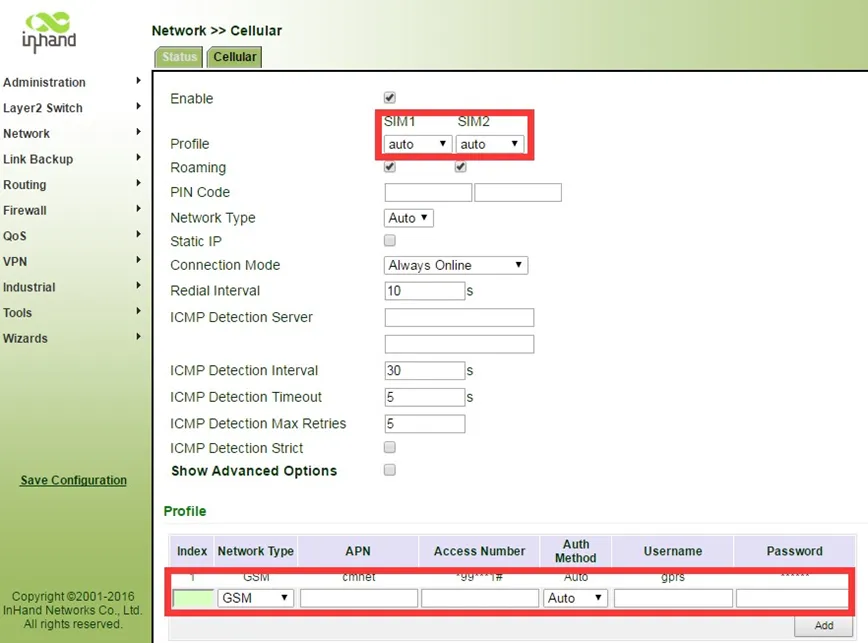Switch to the Status tab
This screenshot has width=868, height=643.
pos(179,57)
